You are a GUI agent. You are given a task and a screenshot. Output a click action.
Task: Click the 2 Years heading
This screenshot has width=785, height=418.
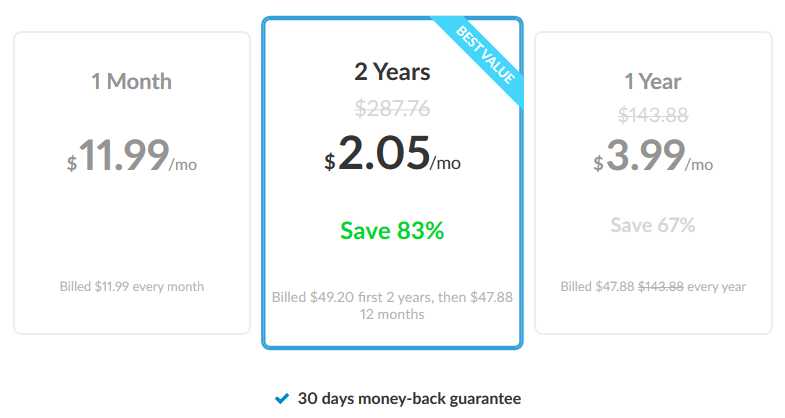[392, 72]
